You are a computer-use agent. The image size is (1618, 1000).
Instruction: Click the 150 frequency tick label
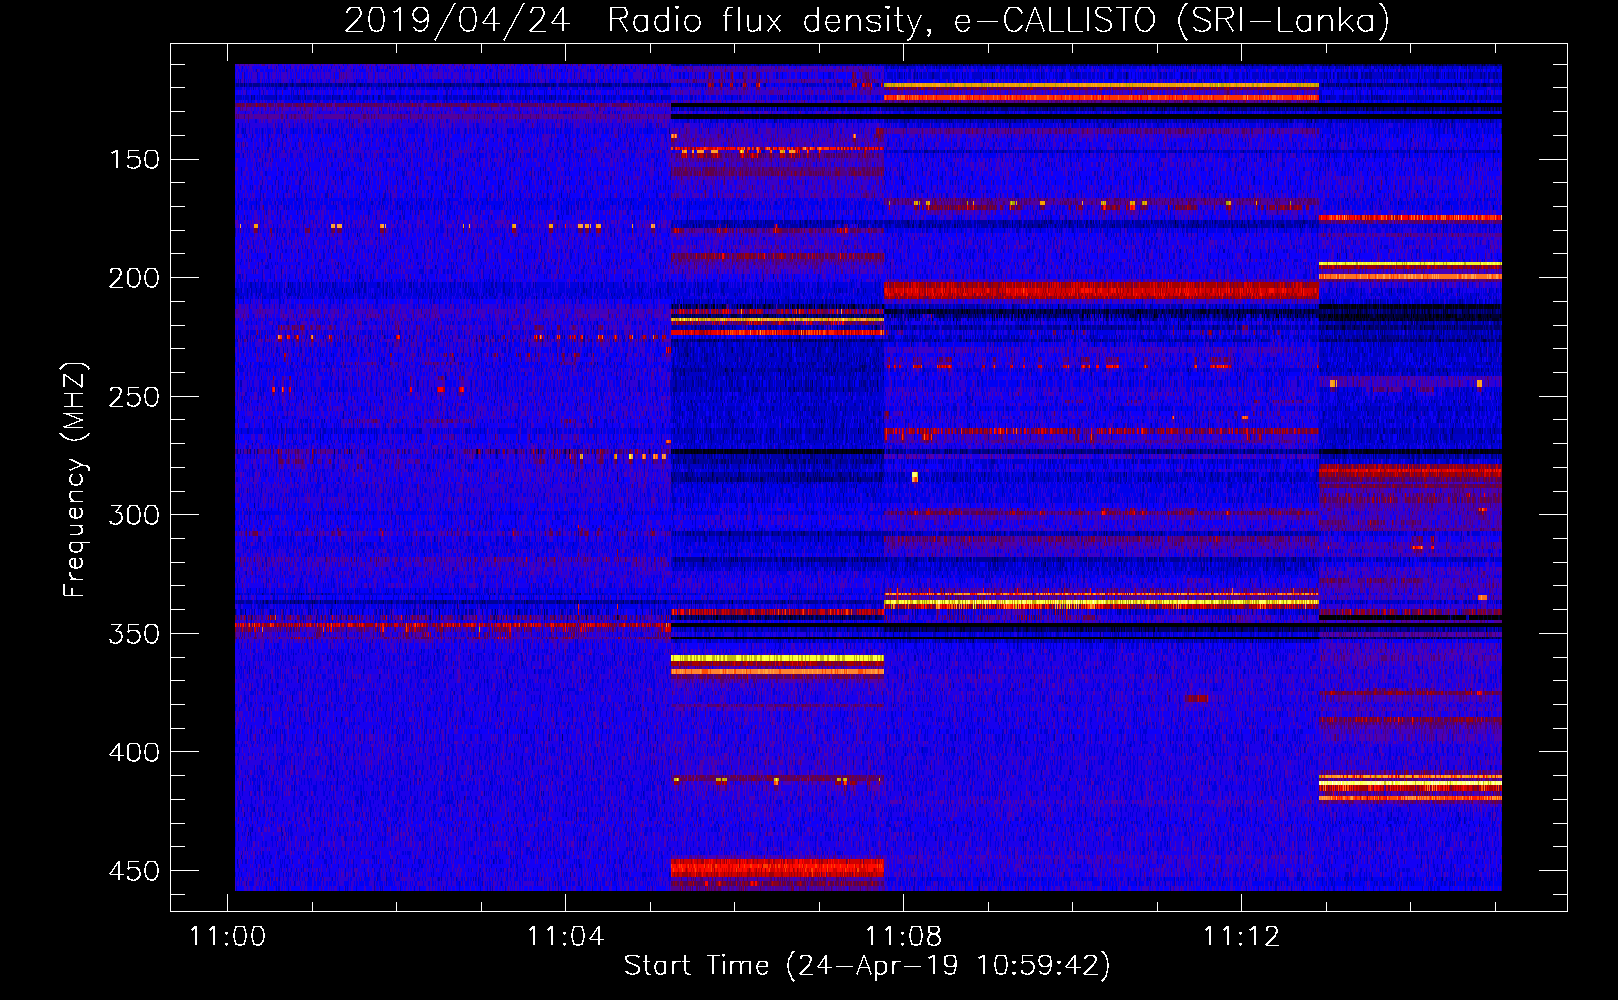point(134,160)
